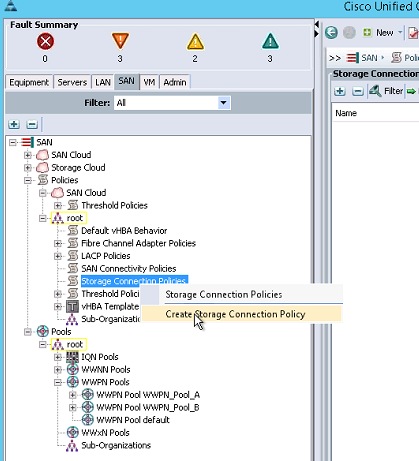Select WWPN Pool default
The height and width of the screenshot is (461, 419).
tap(133, 420)
